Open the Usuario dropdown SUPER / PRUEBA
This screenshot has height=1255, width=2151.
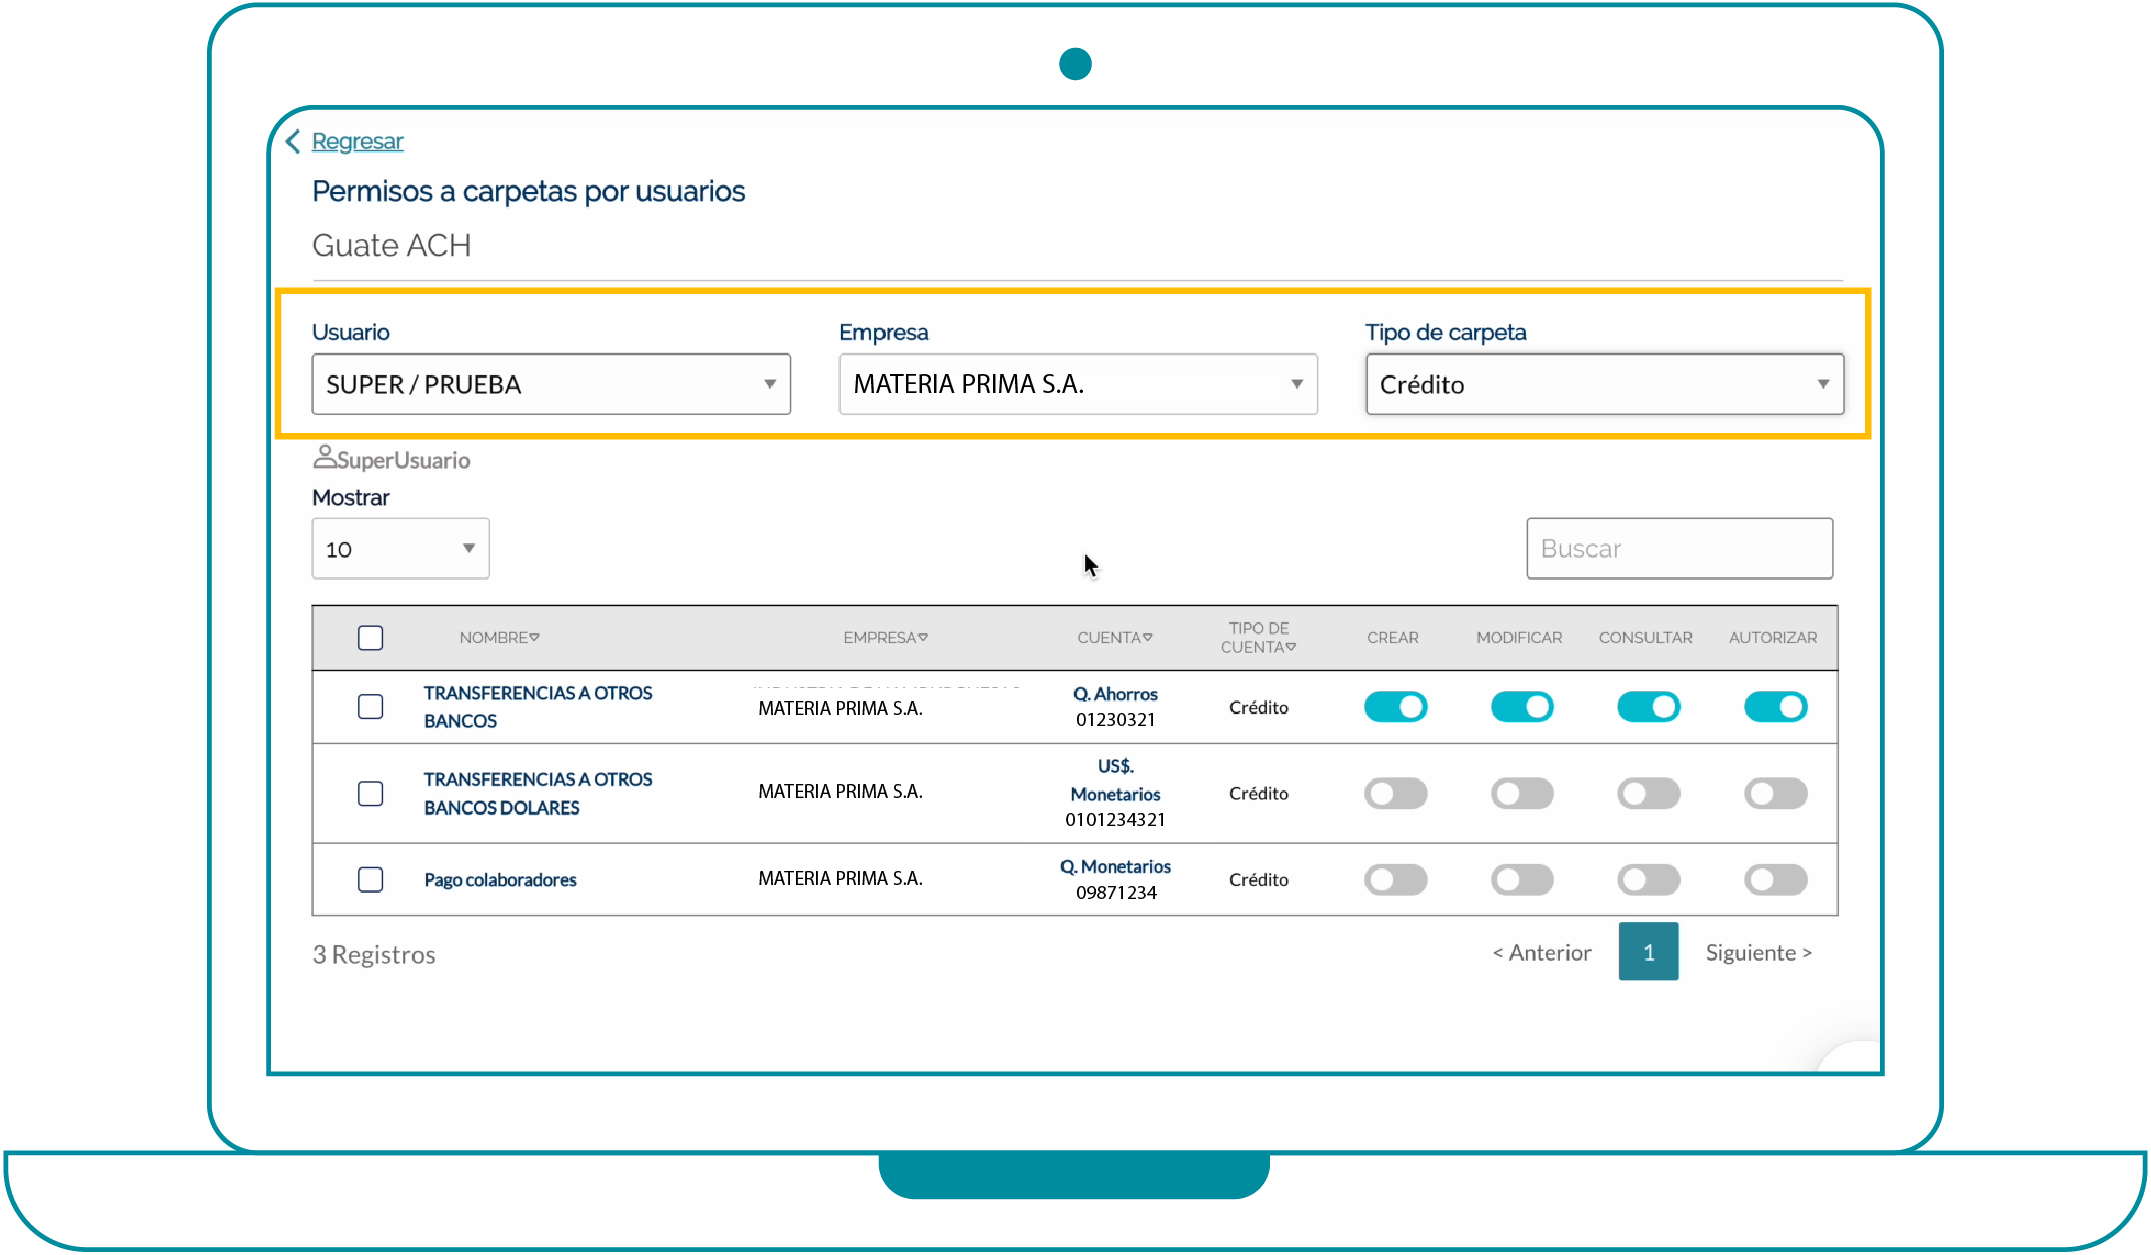coord(551,384)
